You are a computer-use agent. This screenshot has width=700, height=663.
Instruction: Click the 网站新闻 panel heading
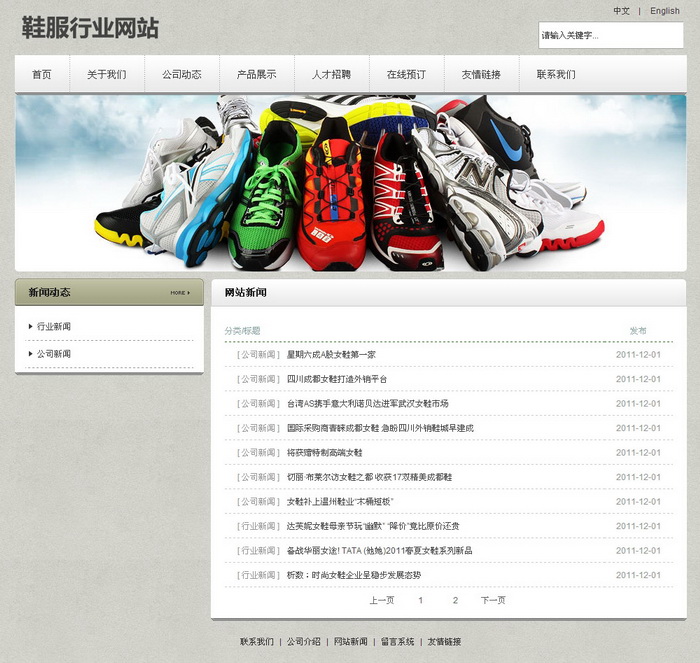click(x=246, y=293)
